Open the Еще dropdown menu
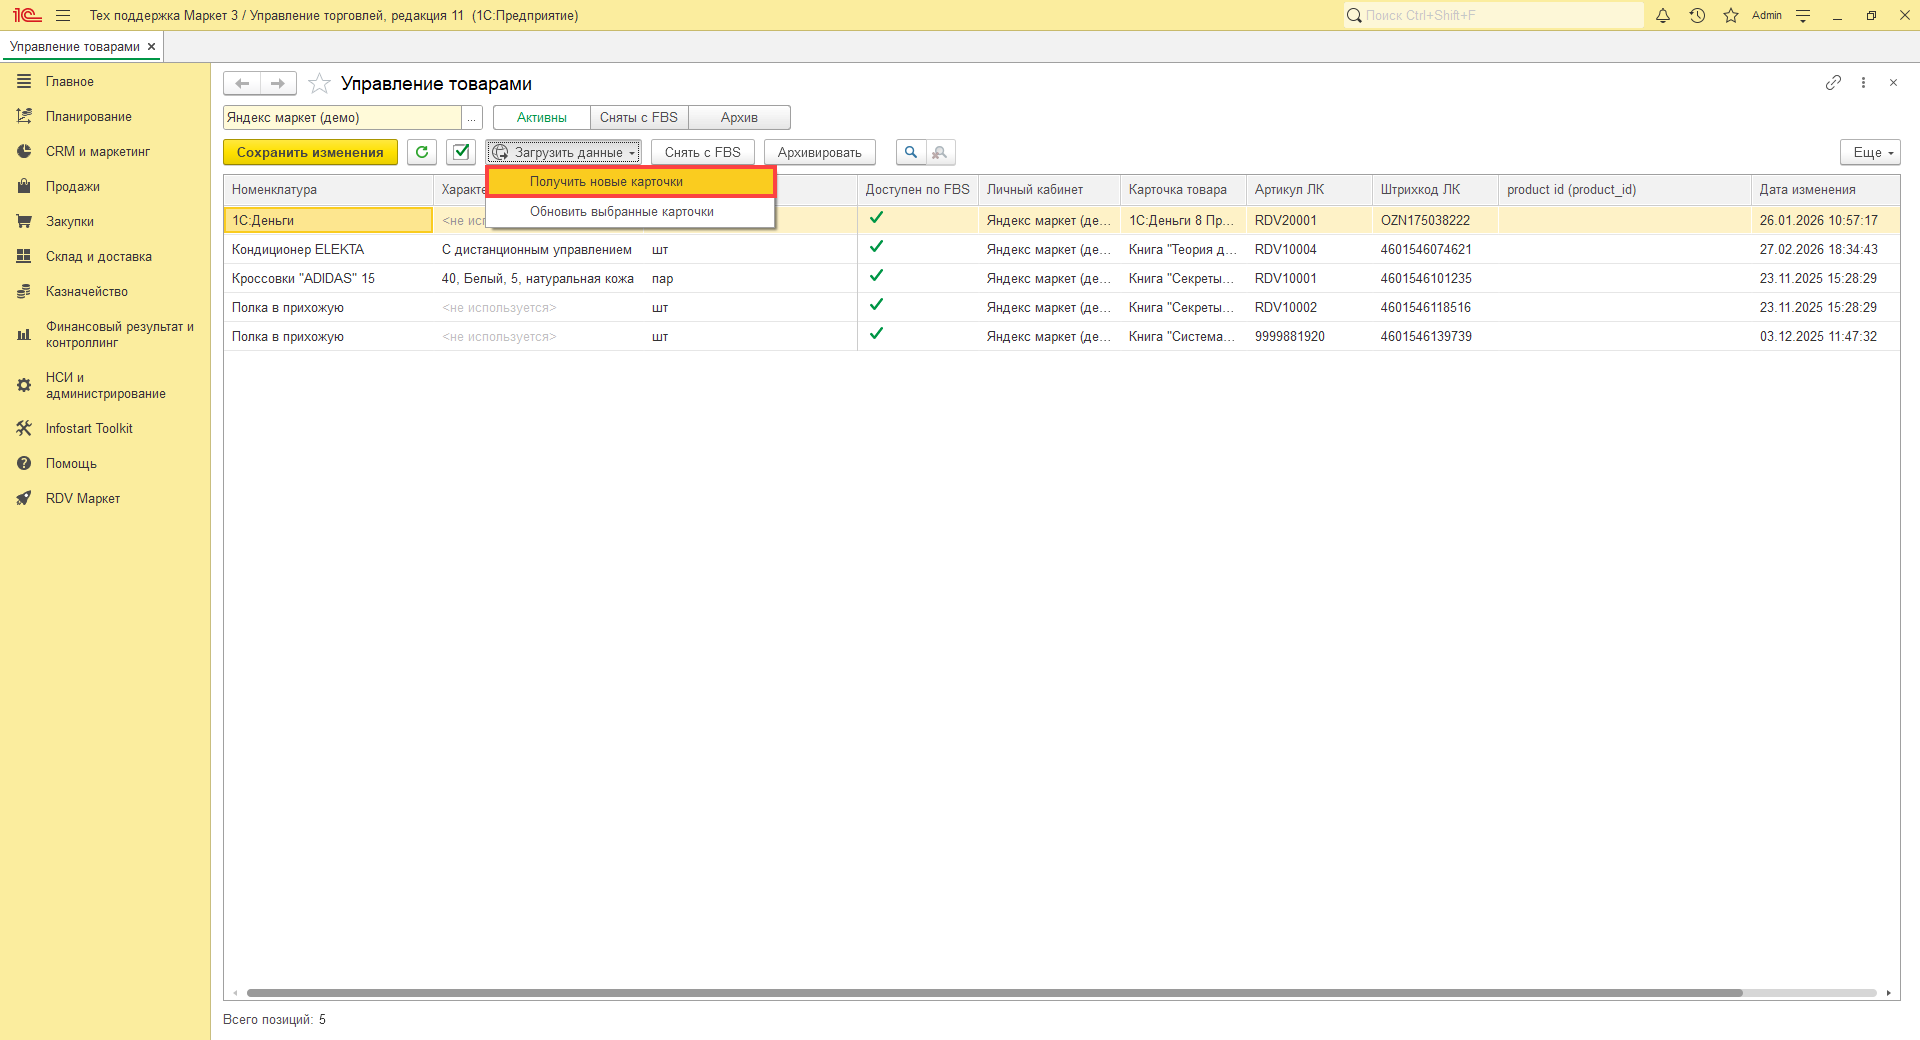 [x=1869, y=152]
